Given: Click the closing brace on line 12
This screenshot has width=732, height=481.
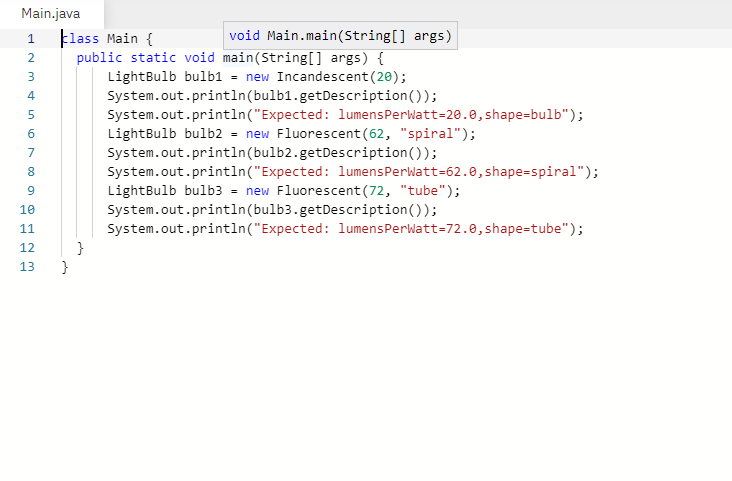Looking at the screenshot, I should click(x=80, y=248).
